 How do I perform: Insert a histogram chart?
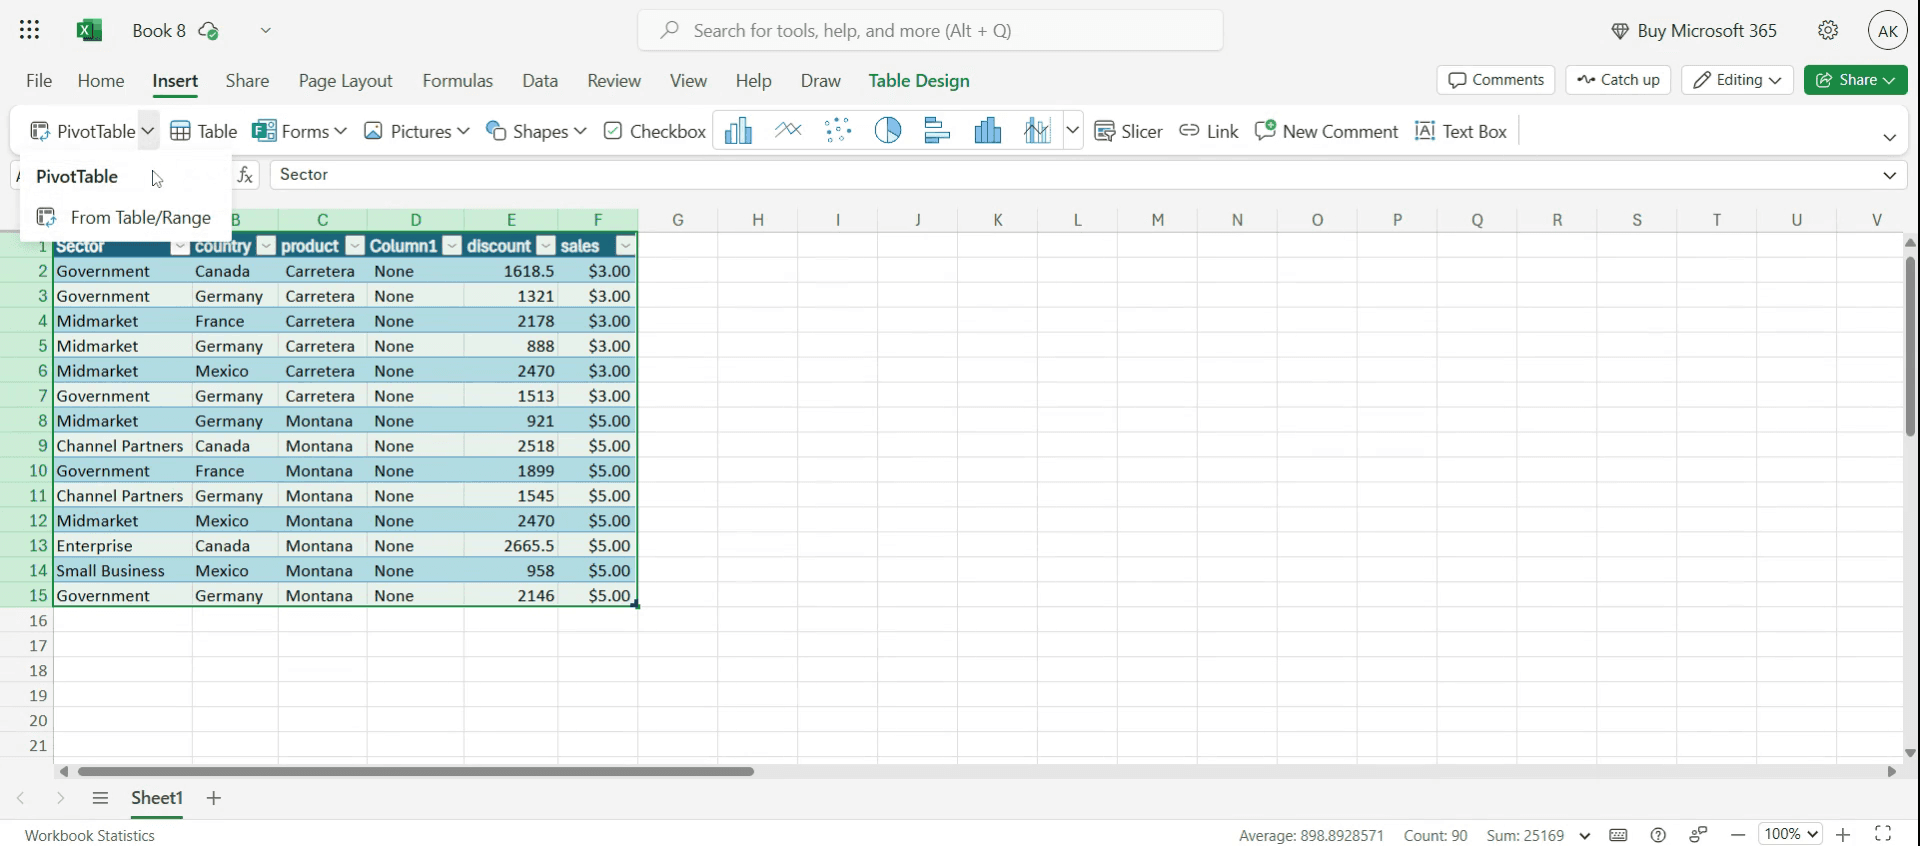tap(988, 131)
